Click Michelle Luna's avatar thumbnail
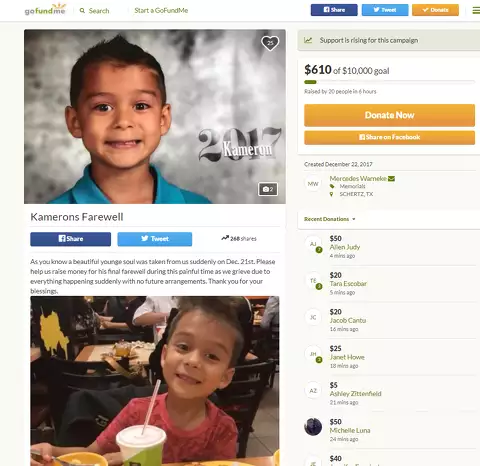This screenshot has height=466, width=480. [313, 427]
